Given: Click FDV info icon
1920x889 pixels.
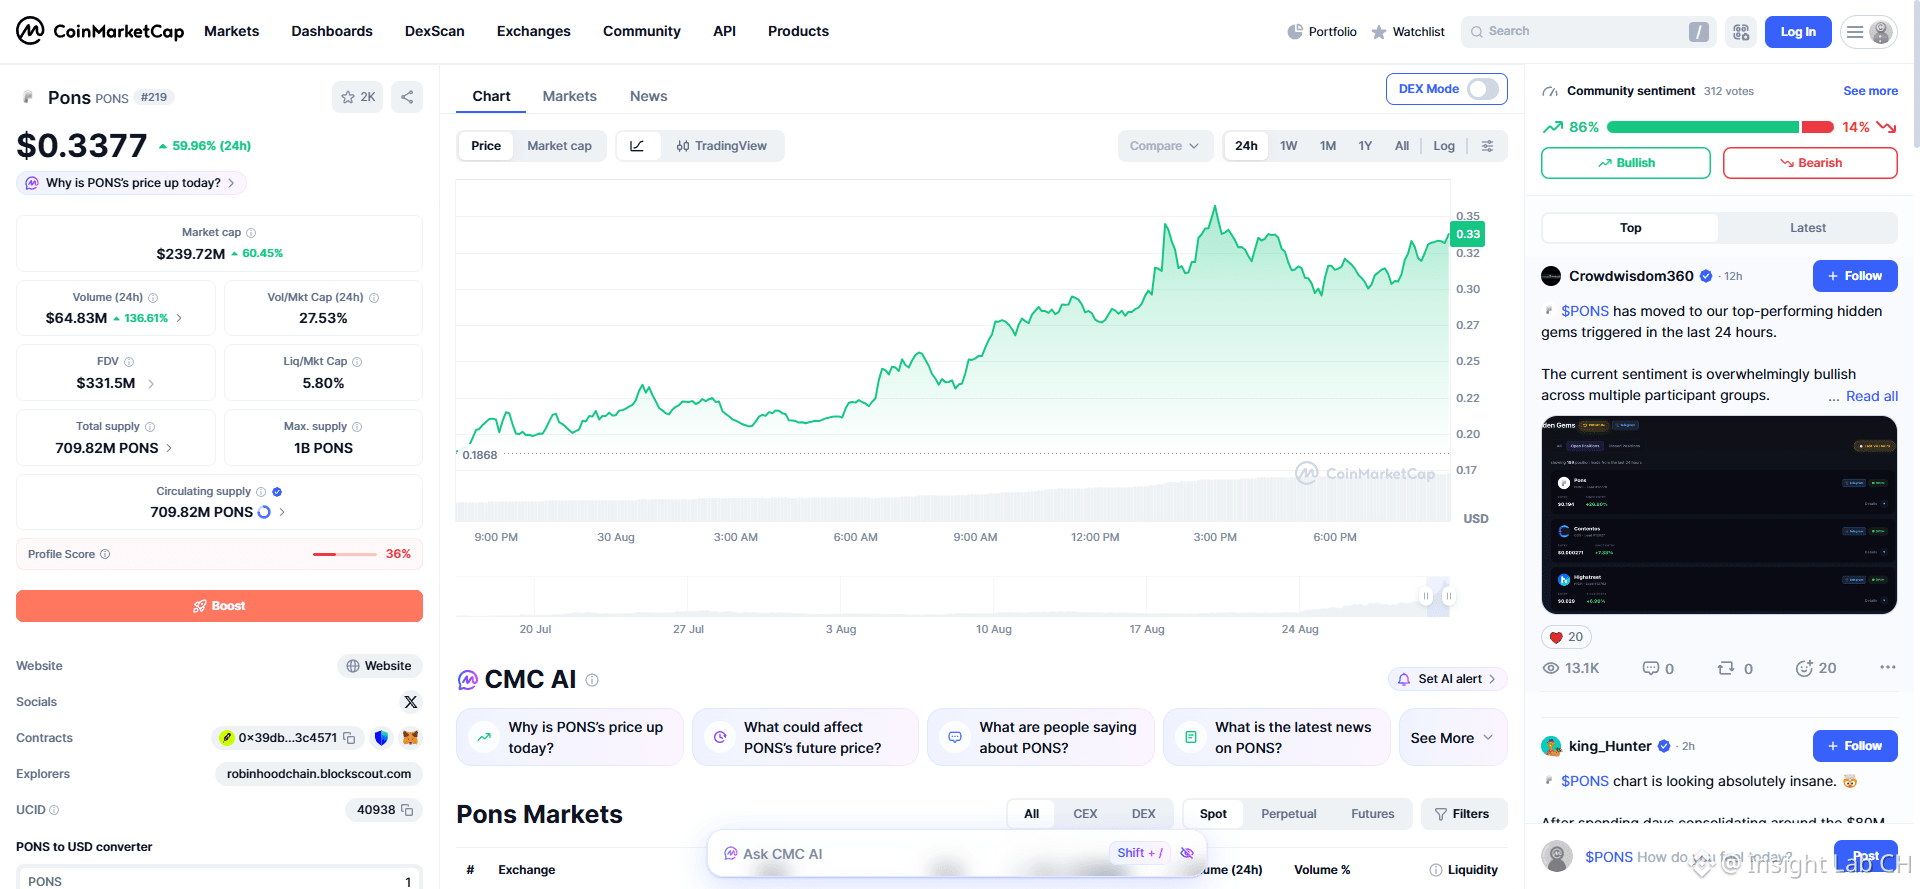Looking at the screenshot, I should coord(129,362).
